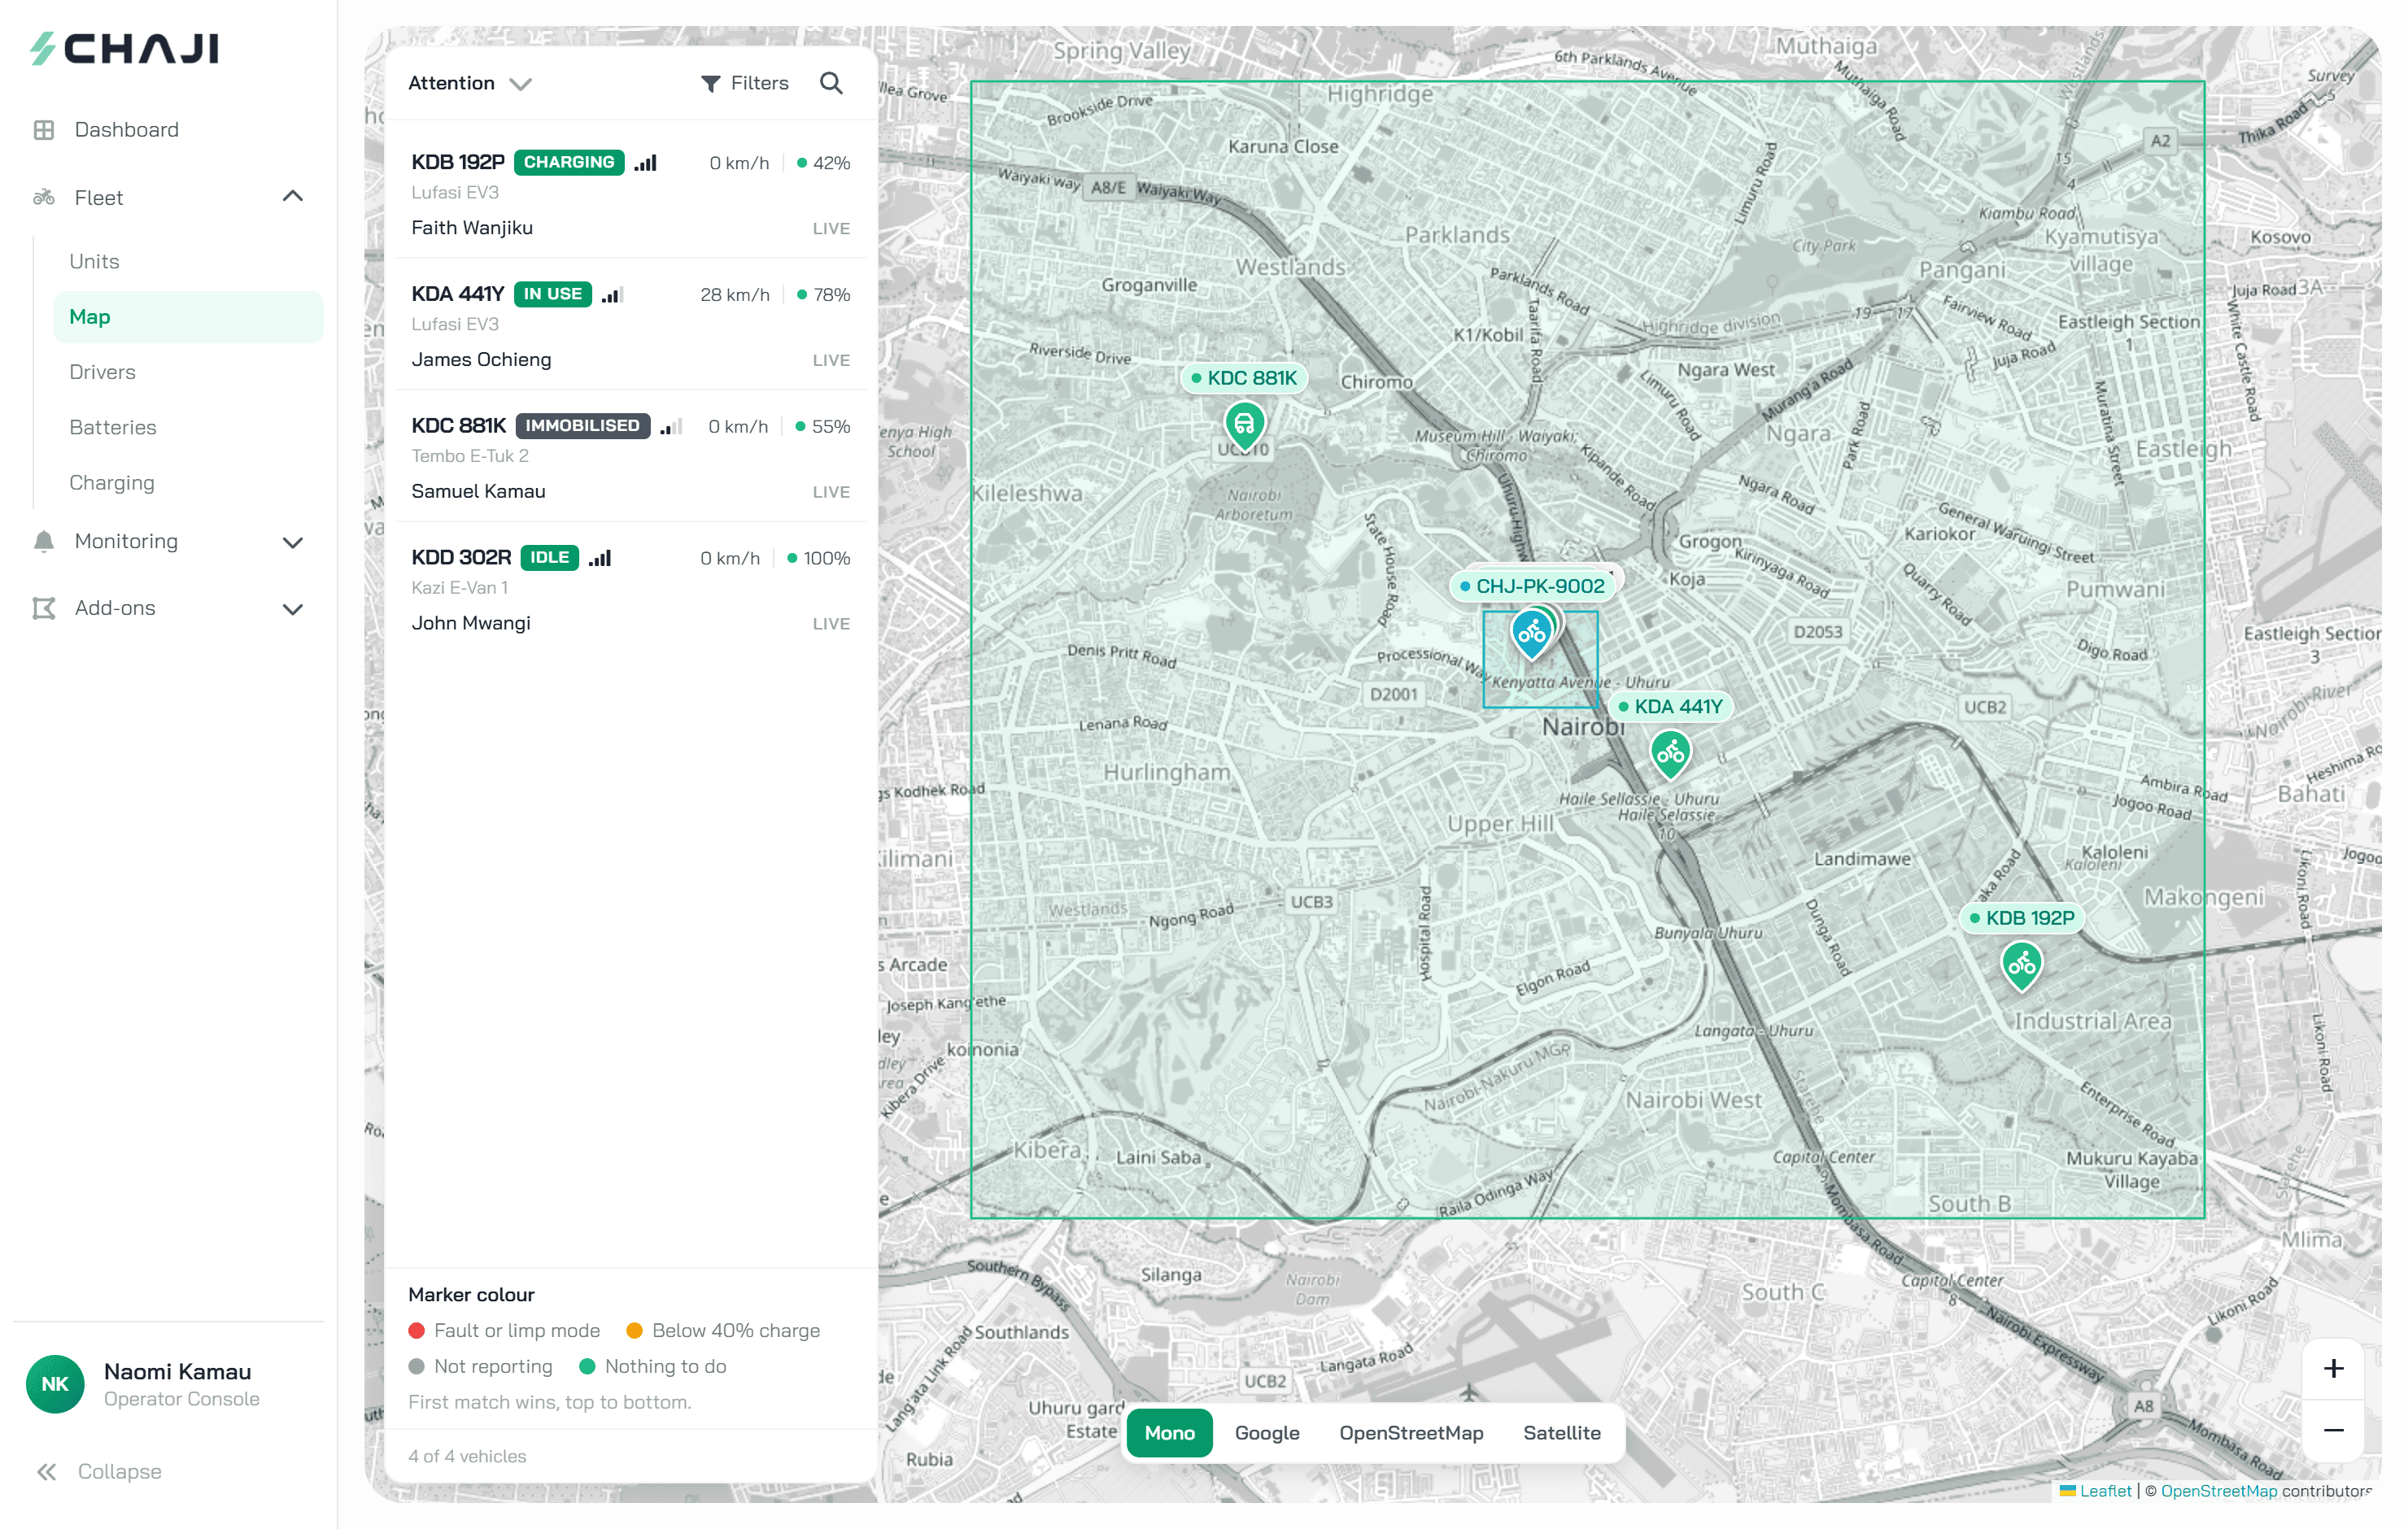Open the search icon in vehicle panel
The width and height of the screenshot is (2408, 1529).
[830, 83]
